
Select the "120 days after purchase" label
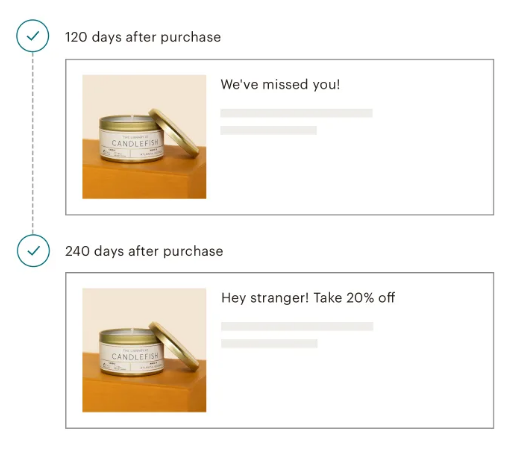point(143,37)
